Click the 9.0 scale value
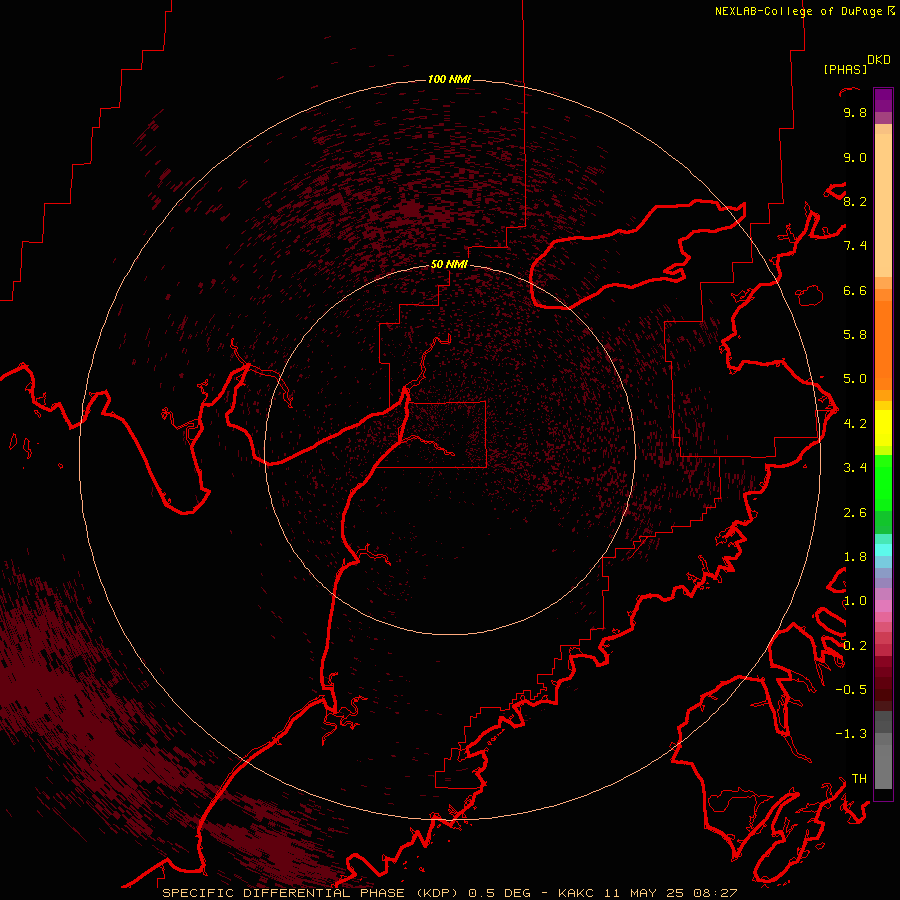The height and width of the screenshot is (900, 900). [x=855, y=157]
